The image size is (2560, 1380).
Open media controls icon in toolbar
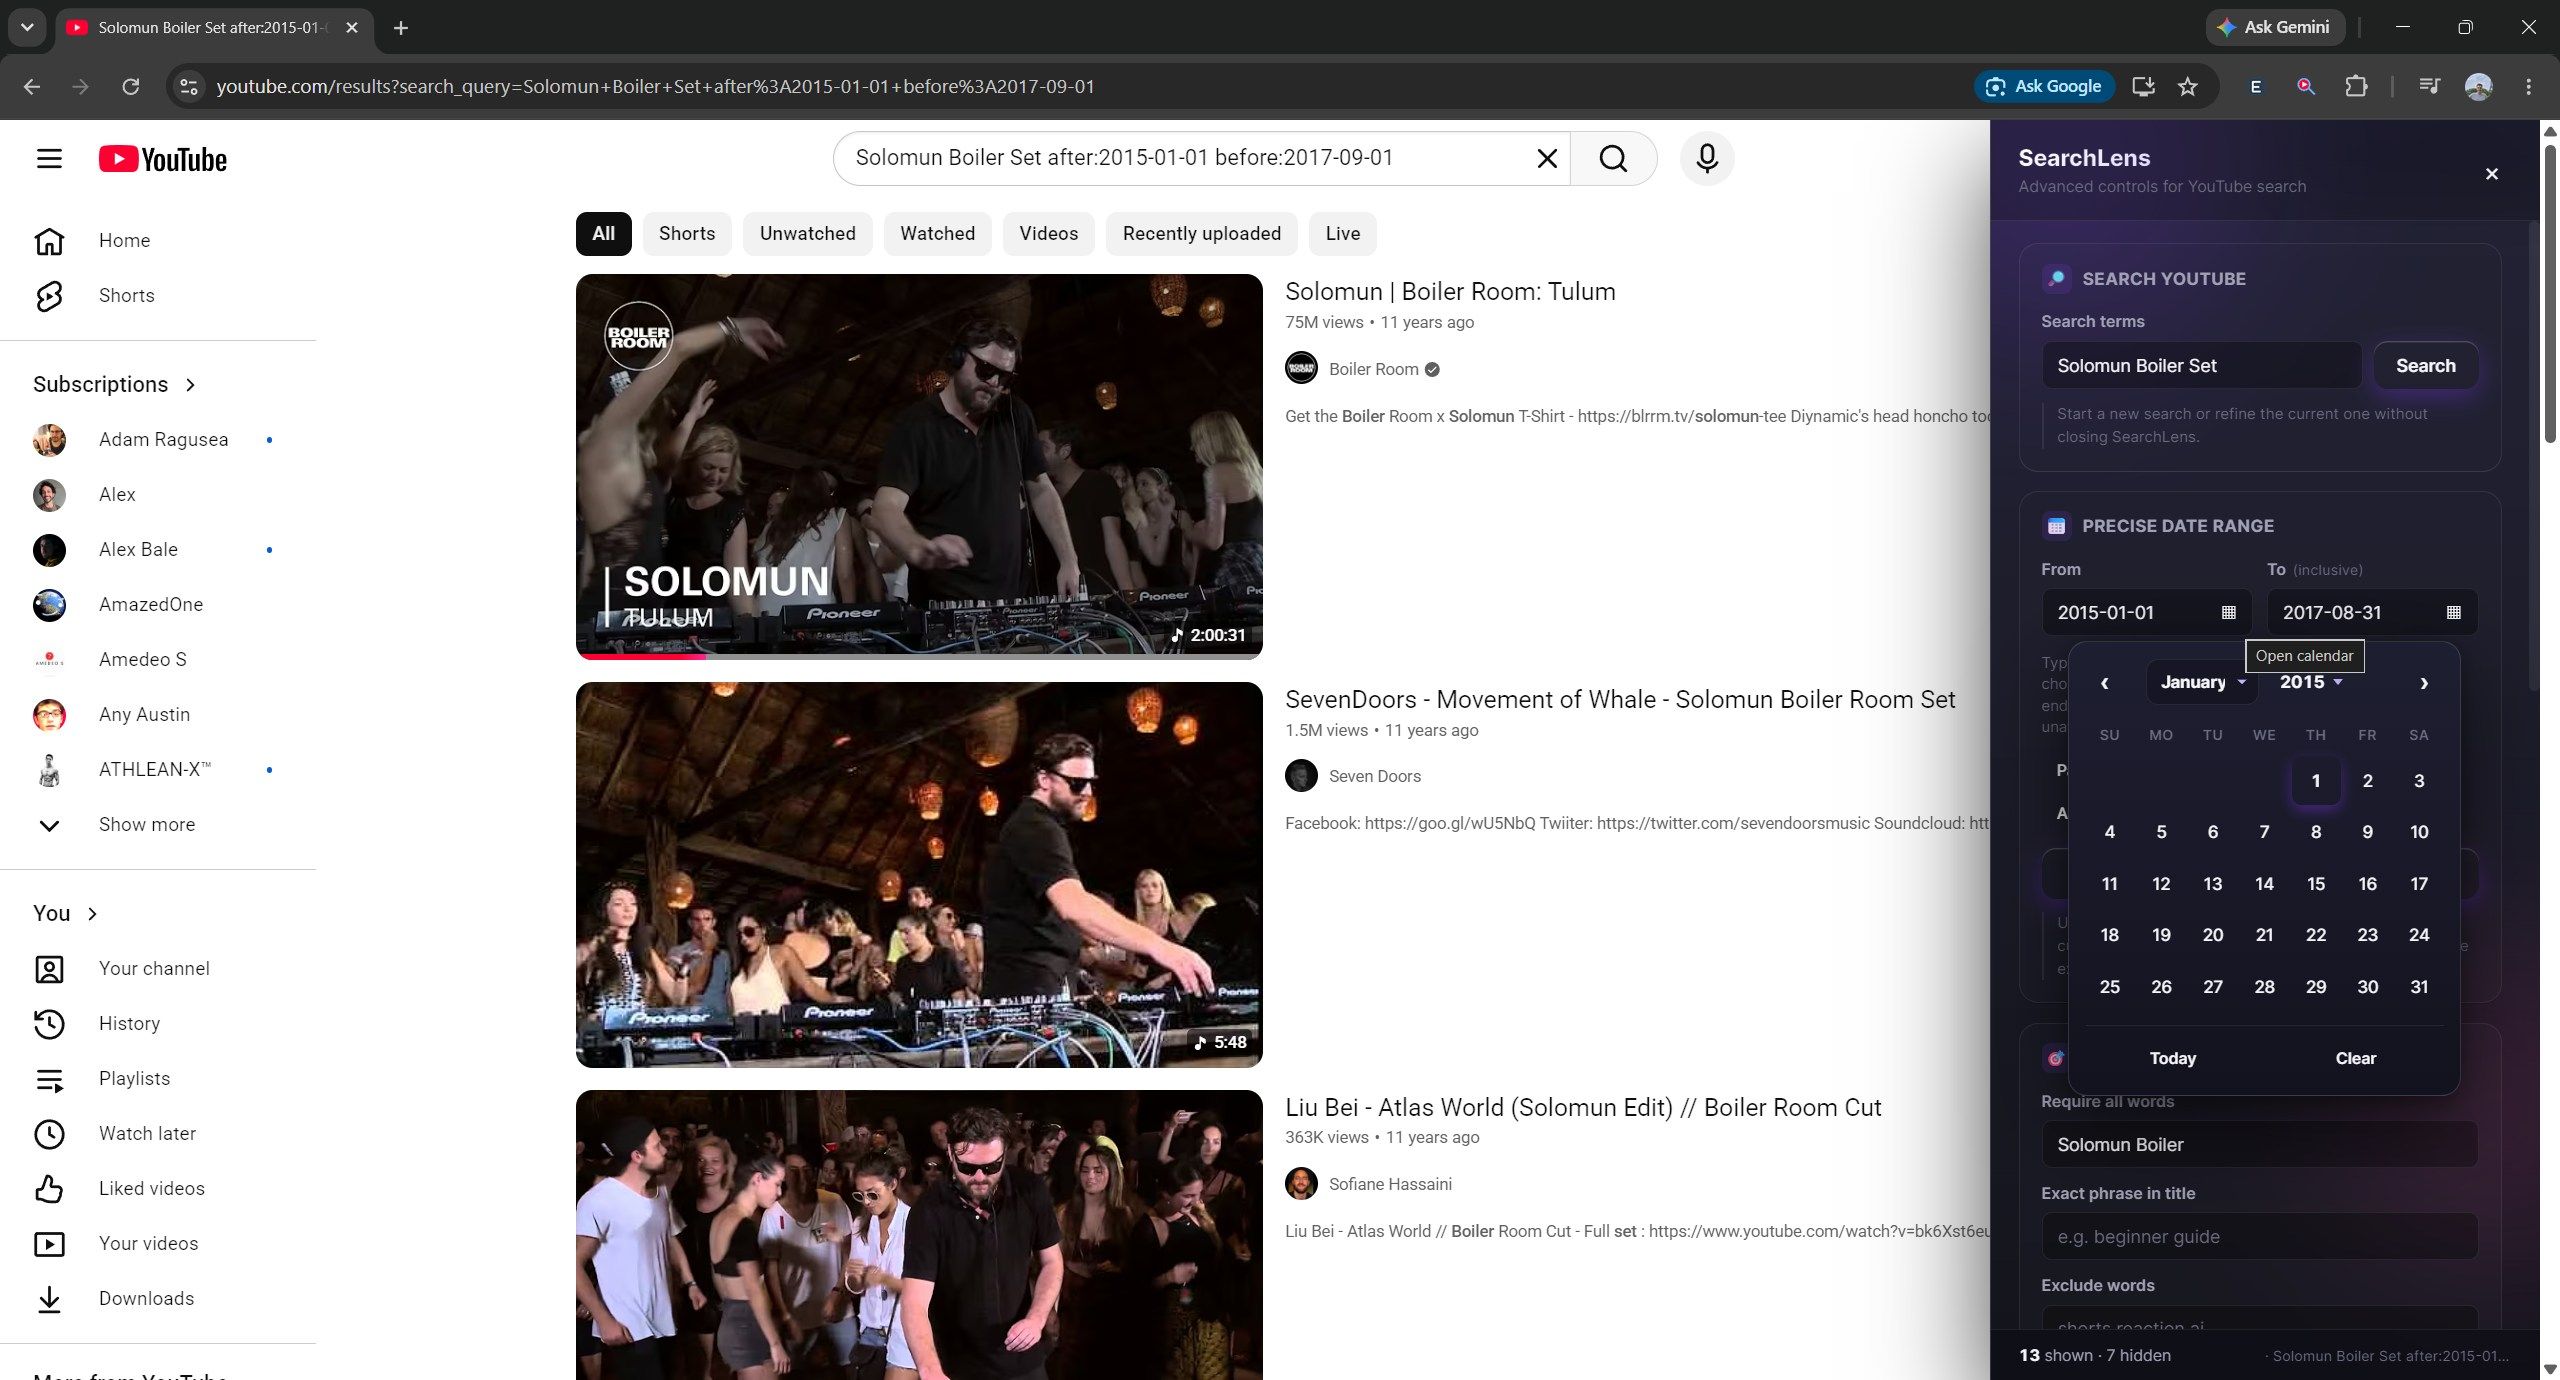2429,87
